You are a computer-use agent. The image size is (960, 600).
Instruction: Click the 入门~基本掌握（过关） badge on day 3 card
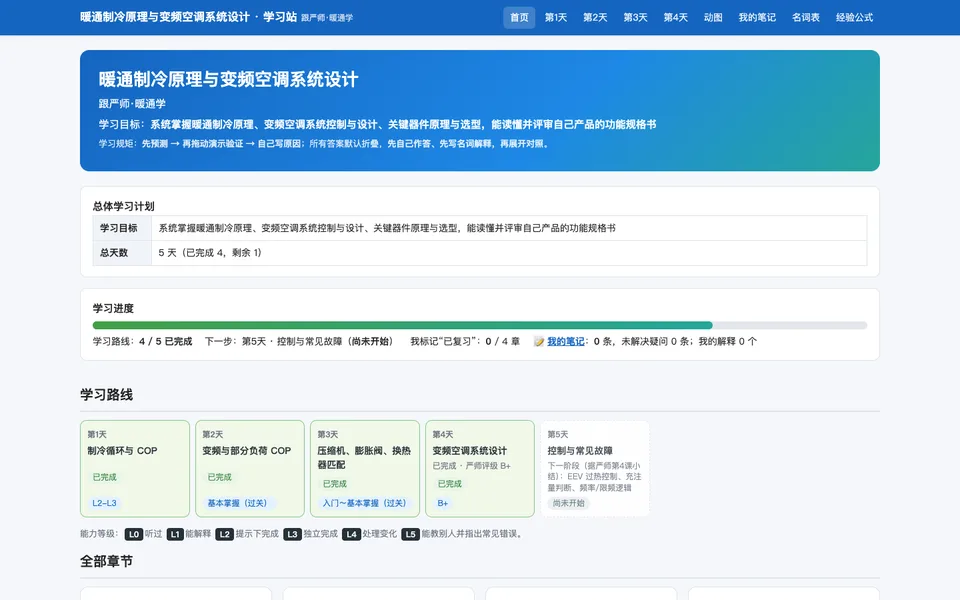364,503
